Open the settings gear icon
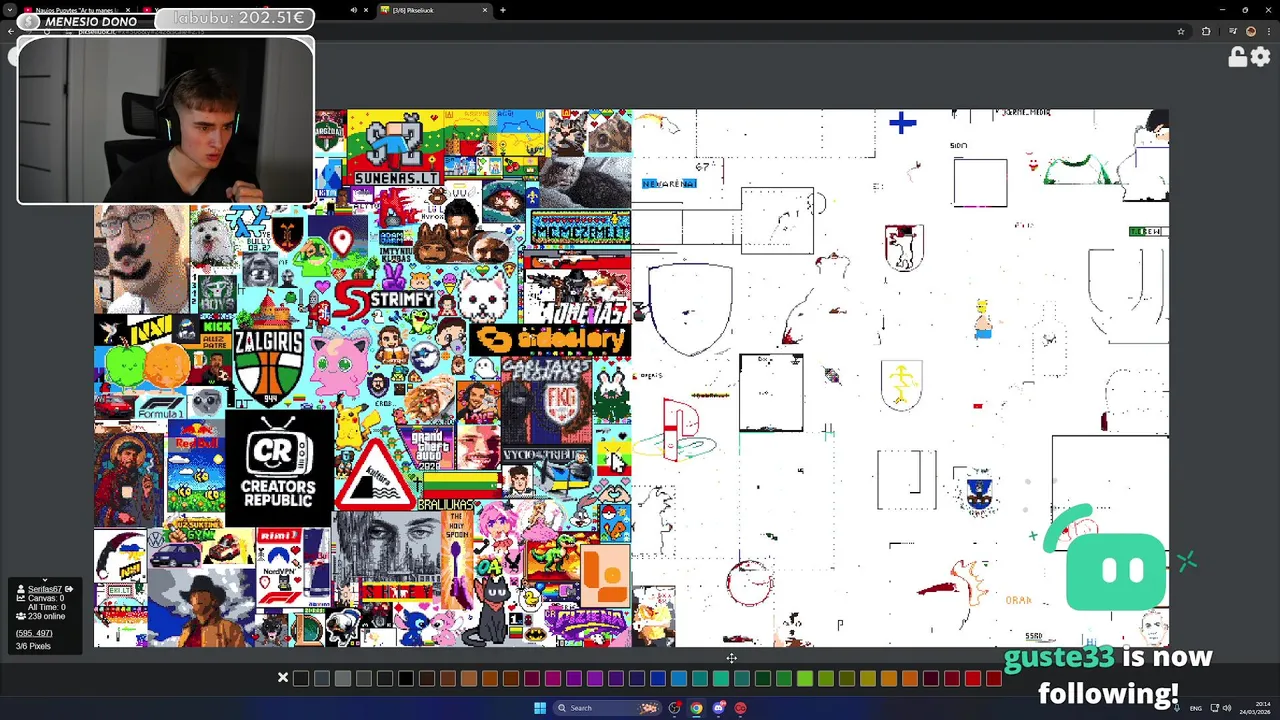1280x720 pixels. pyautogui.click(x=1260, y=57)
